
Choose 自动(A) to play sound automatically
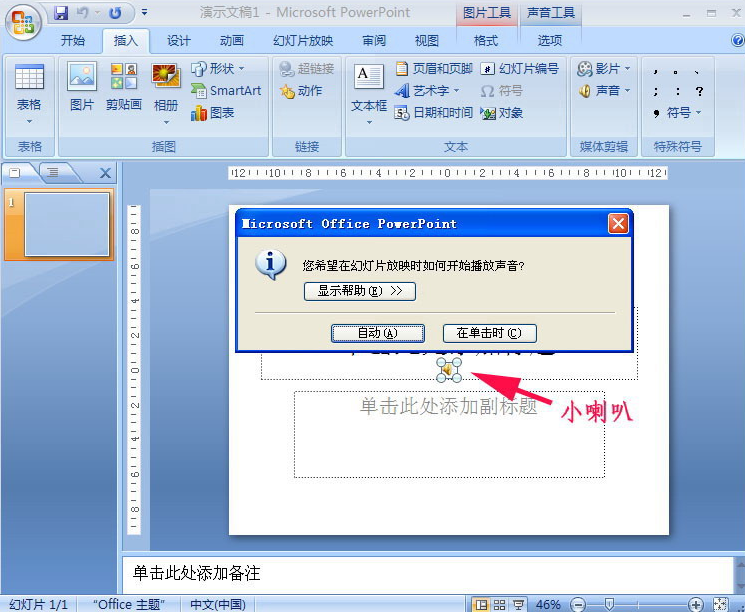[378, 333]
